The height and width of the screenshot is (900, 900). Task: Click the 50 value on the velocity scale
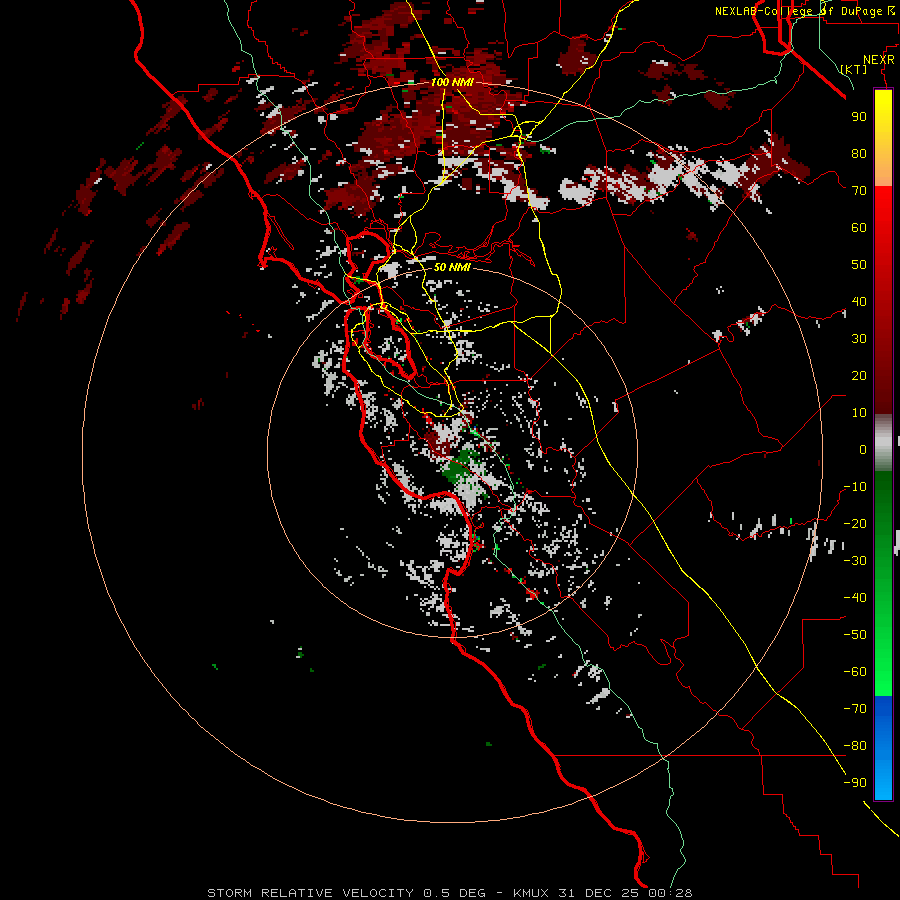[859, 265]
